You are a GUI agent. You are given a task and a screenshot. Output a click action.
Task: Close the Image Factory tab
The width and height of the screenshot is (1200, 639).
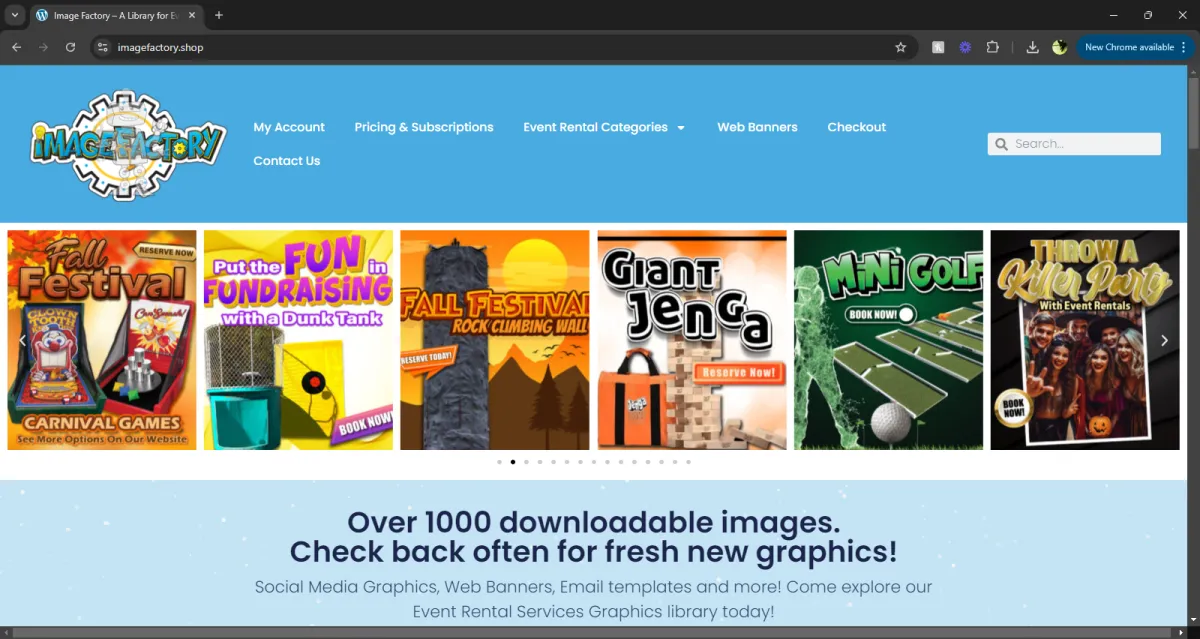coord(192,15)
